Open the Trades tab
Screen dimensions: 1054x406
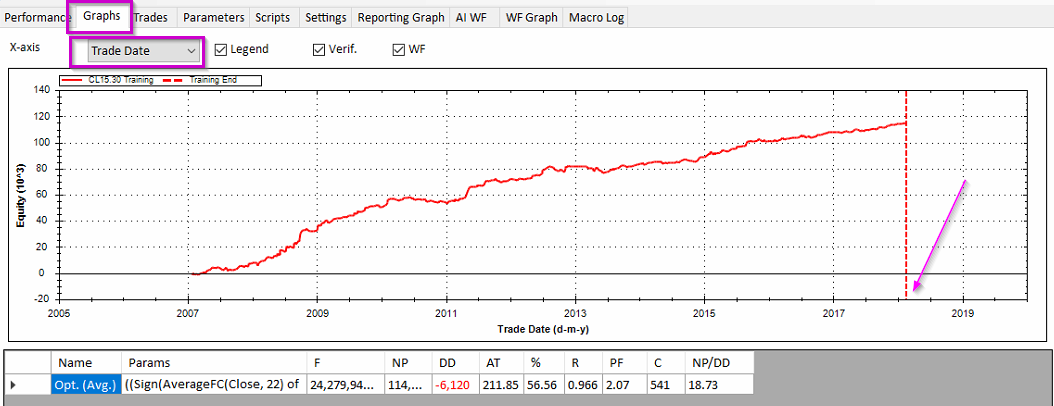click(153, 17)
